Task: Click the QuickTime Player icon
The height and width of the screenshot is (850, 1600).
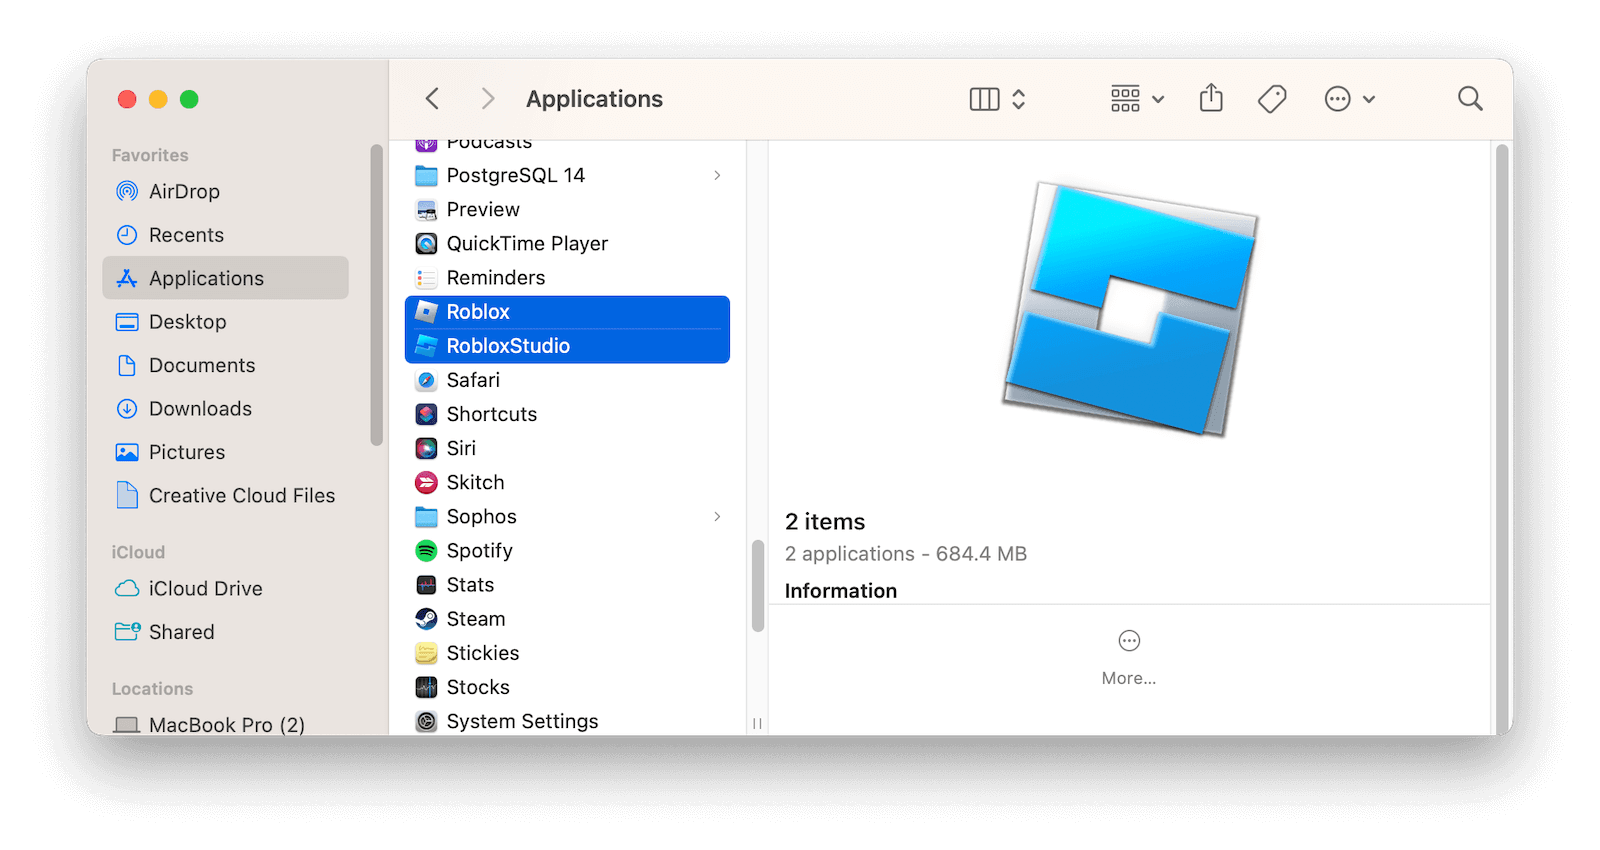Action: 426,243
